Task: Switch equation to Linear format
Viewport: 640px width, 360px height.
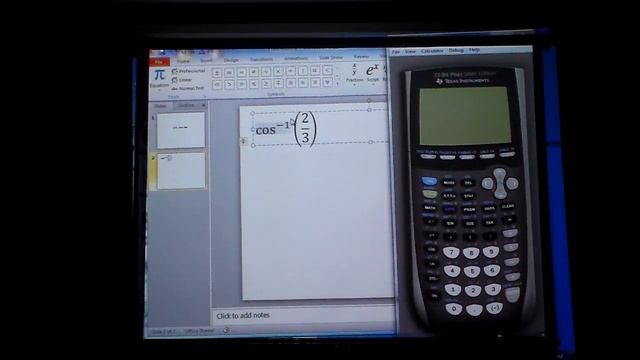Action: click(x=182, y=80)
